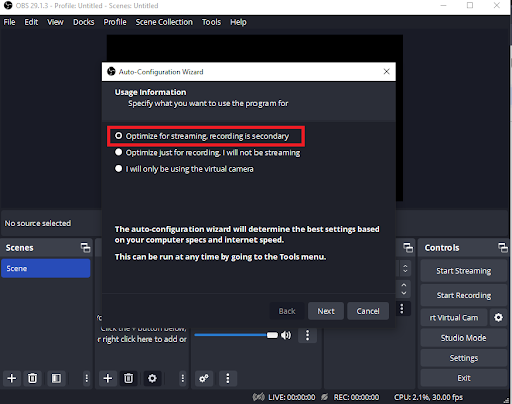Click Exit in Controls dock
This screenshot has height=404, width=512.
464,378
